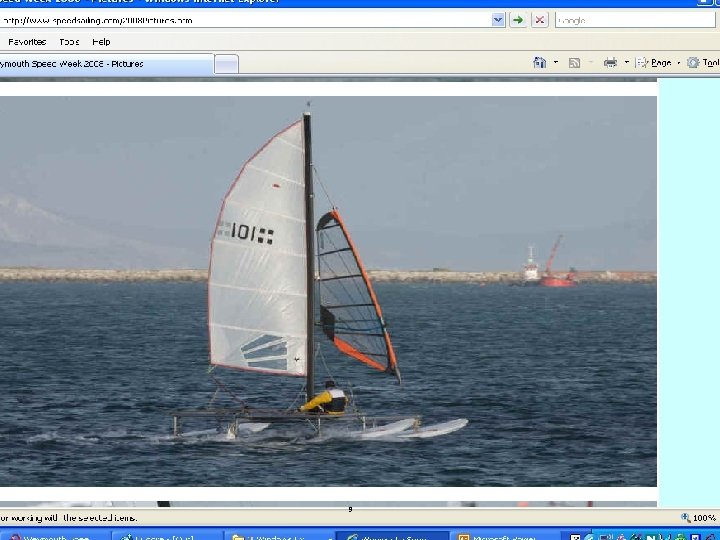Switch to Microsoft taskbar window button
Viewport: 720px width, 540px height.
coord(505,537)
